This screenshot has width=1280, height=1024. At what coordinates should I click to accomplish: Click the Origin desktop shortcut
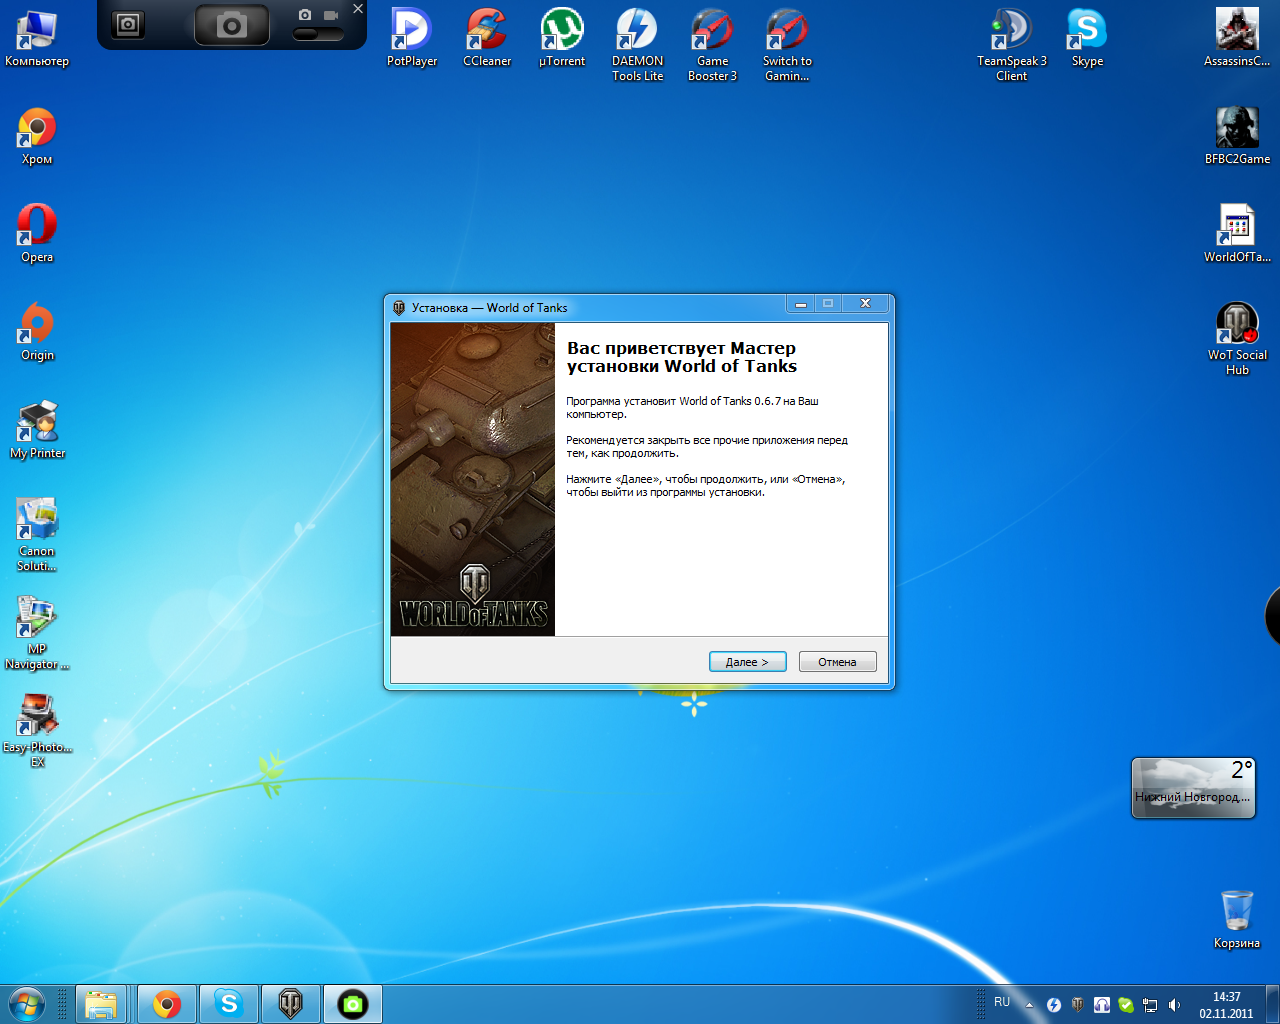(37, 331)
